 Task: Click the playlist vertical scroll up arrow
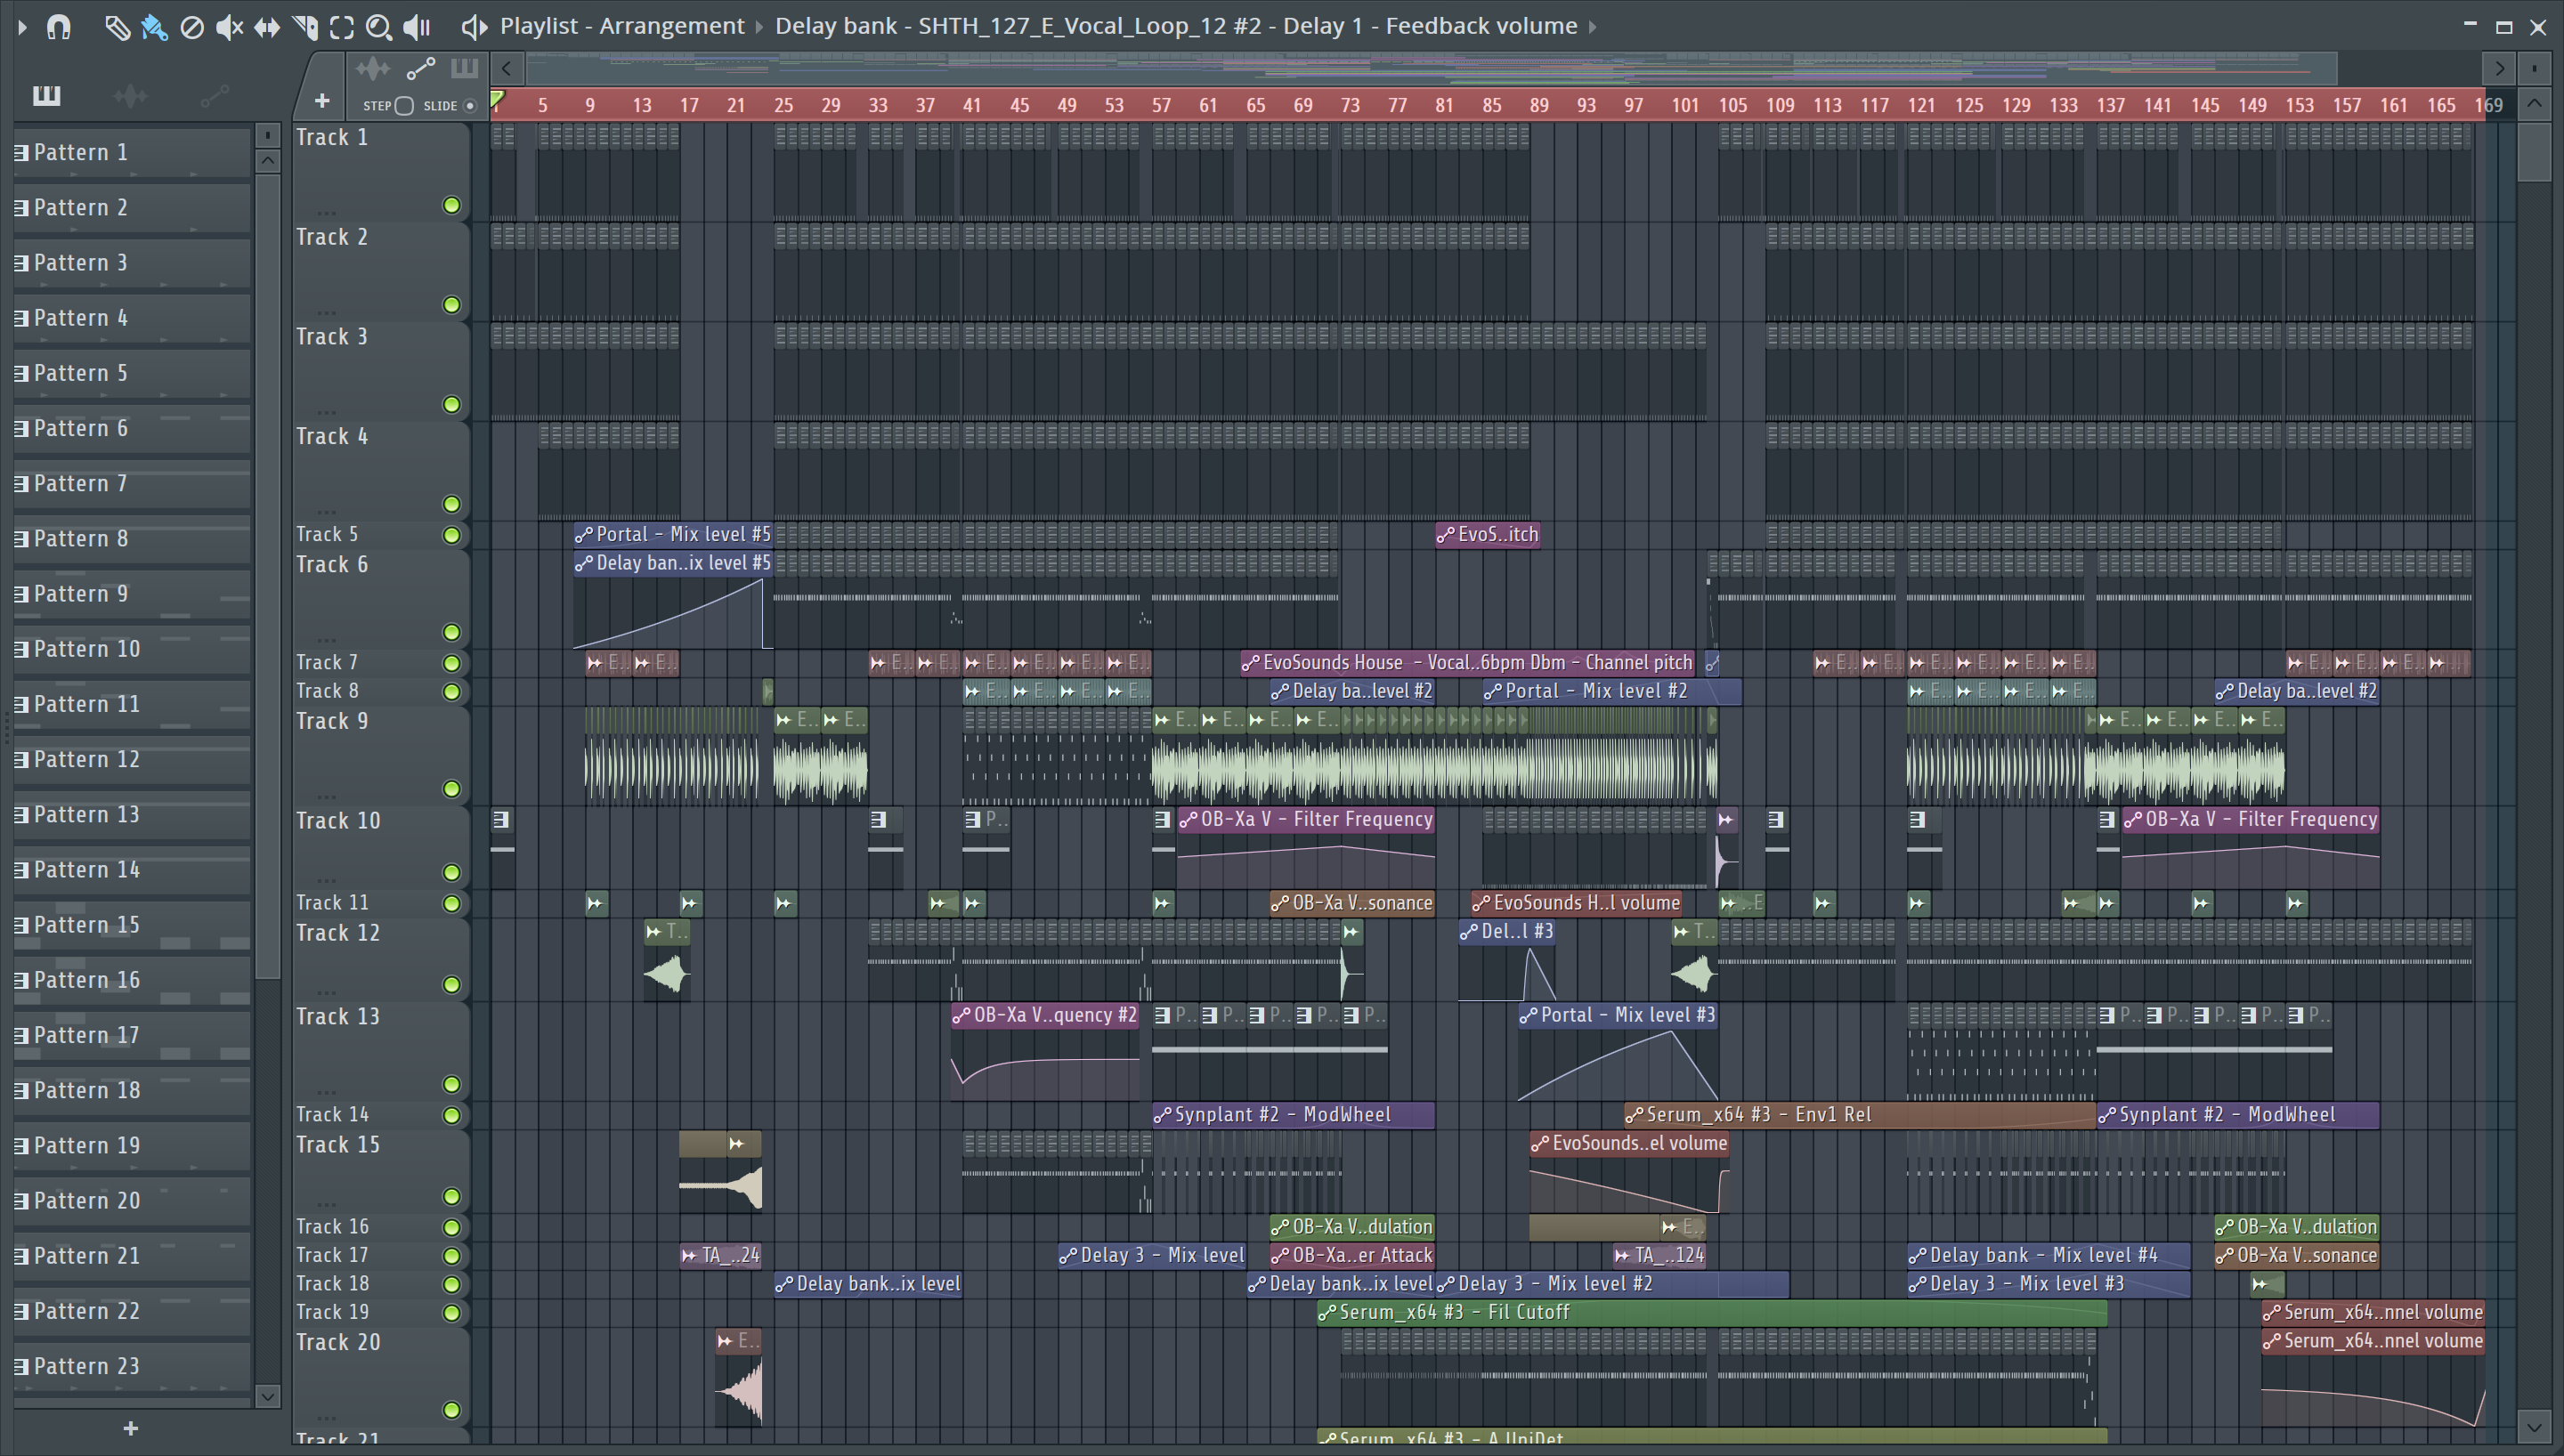(2534, 103)
